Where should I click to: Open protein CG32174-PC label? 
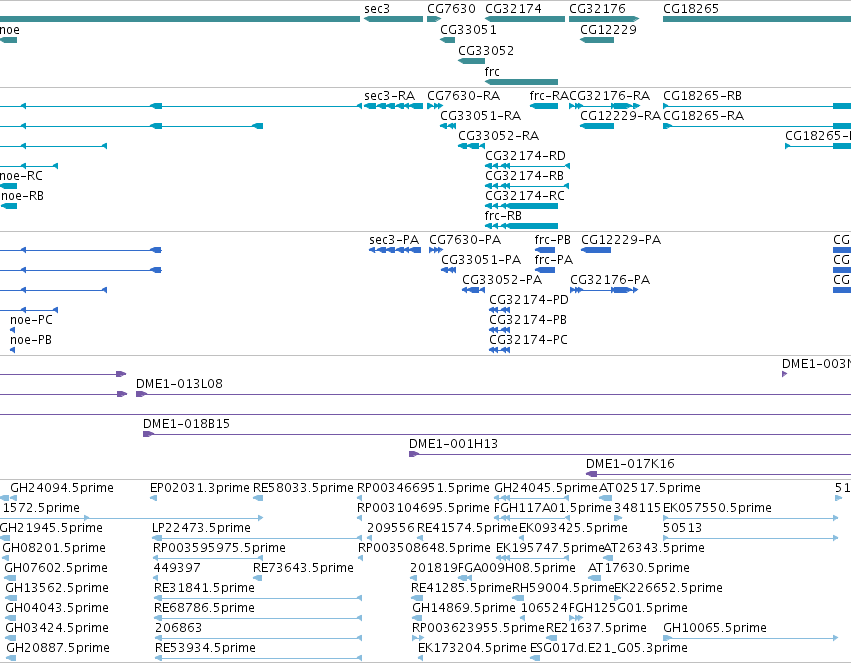pos(528,340)
